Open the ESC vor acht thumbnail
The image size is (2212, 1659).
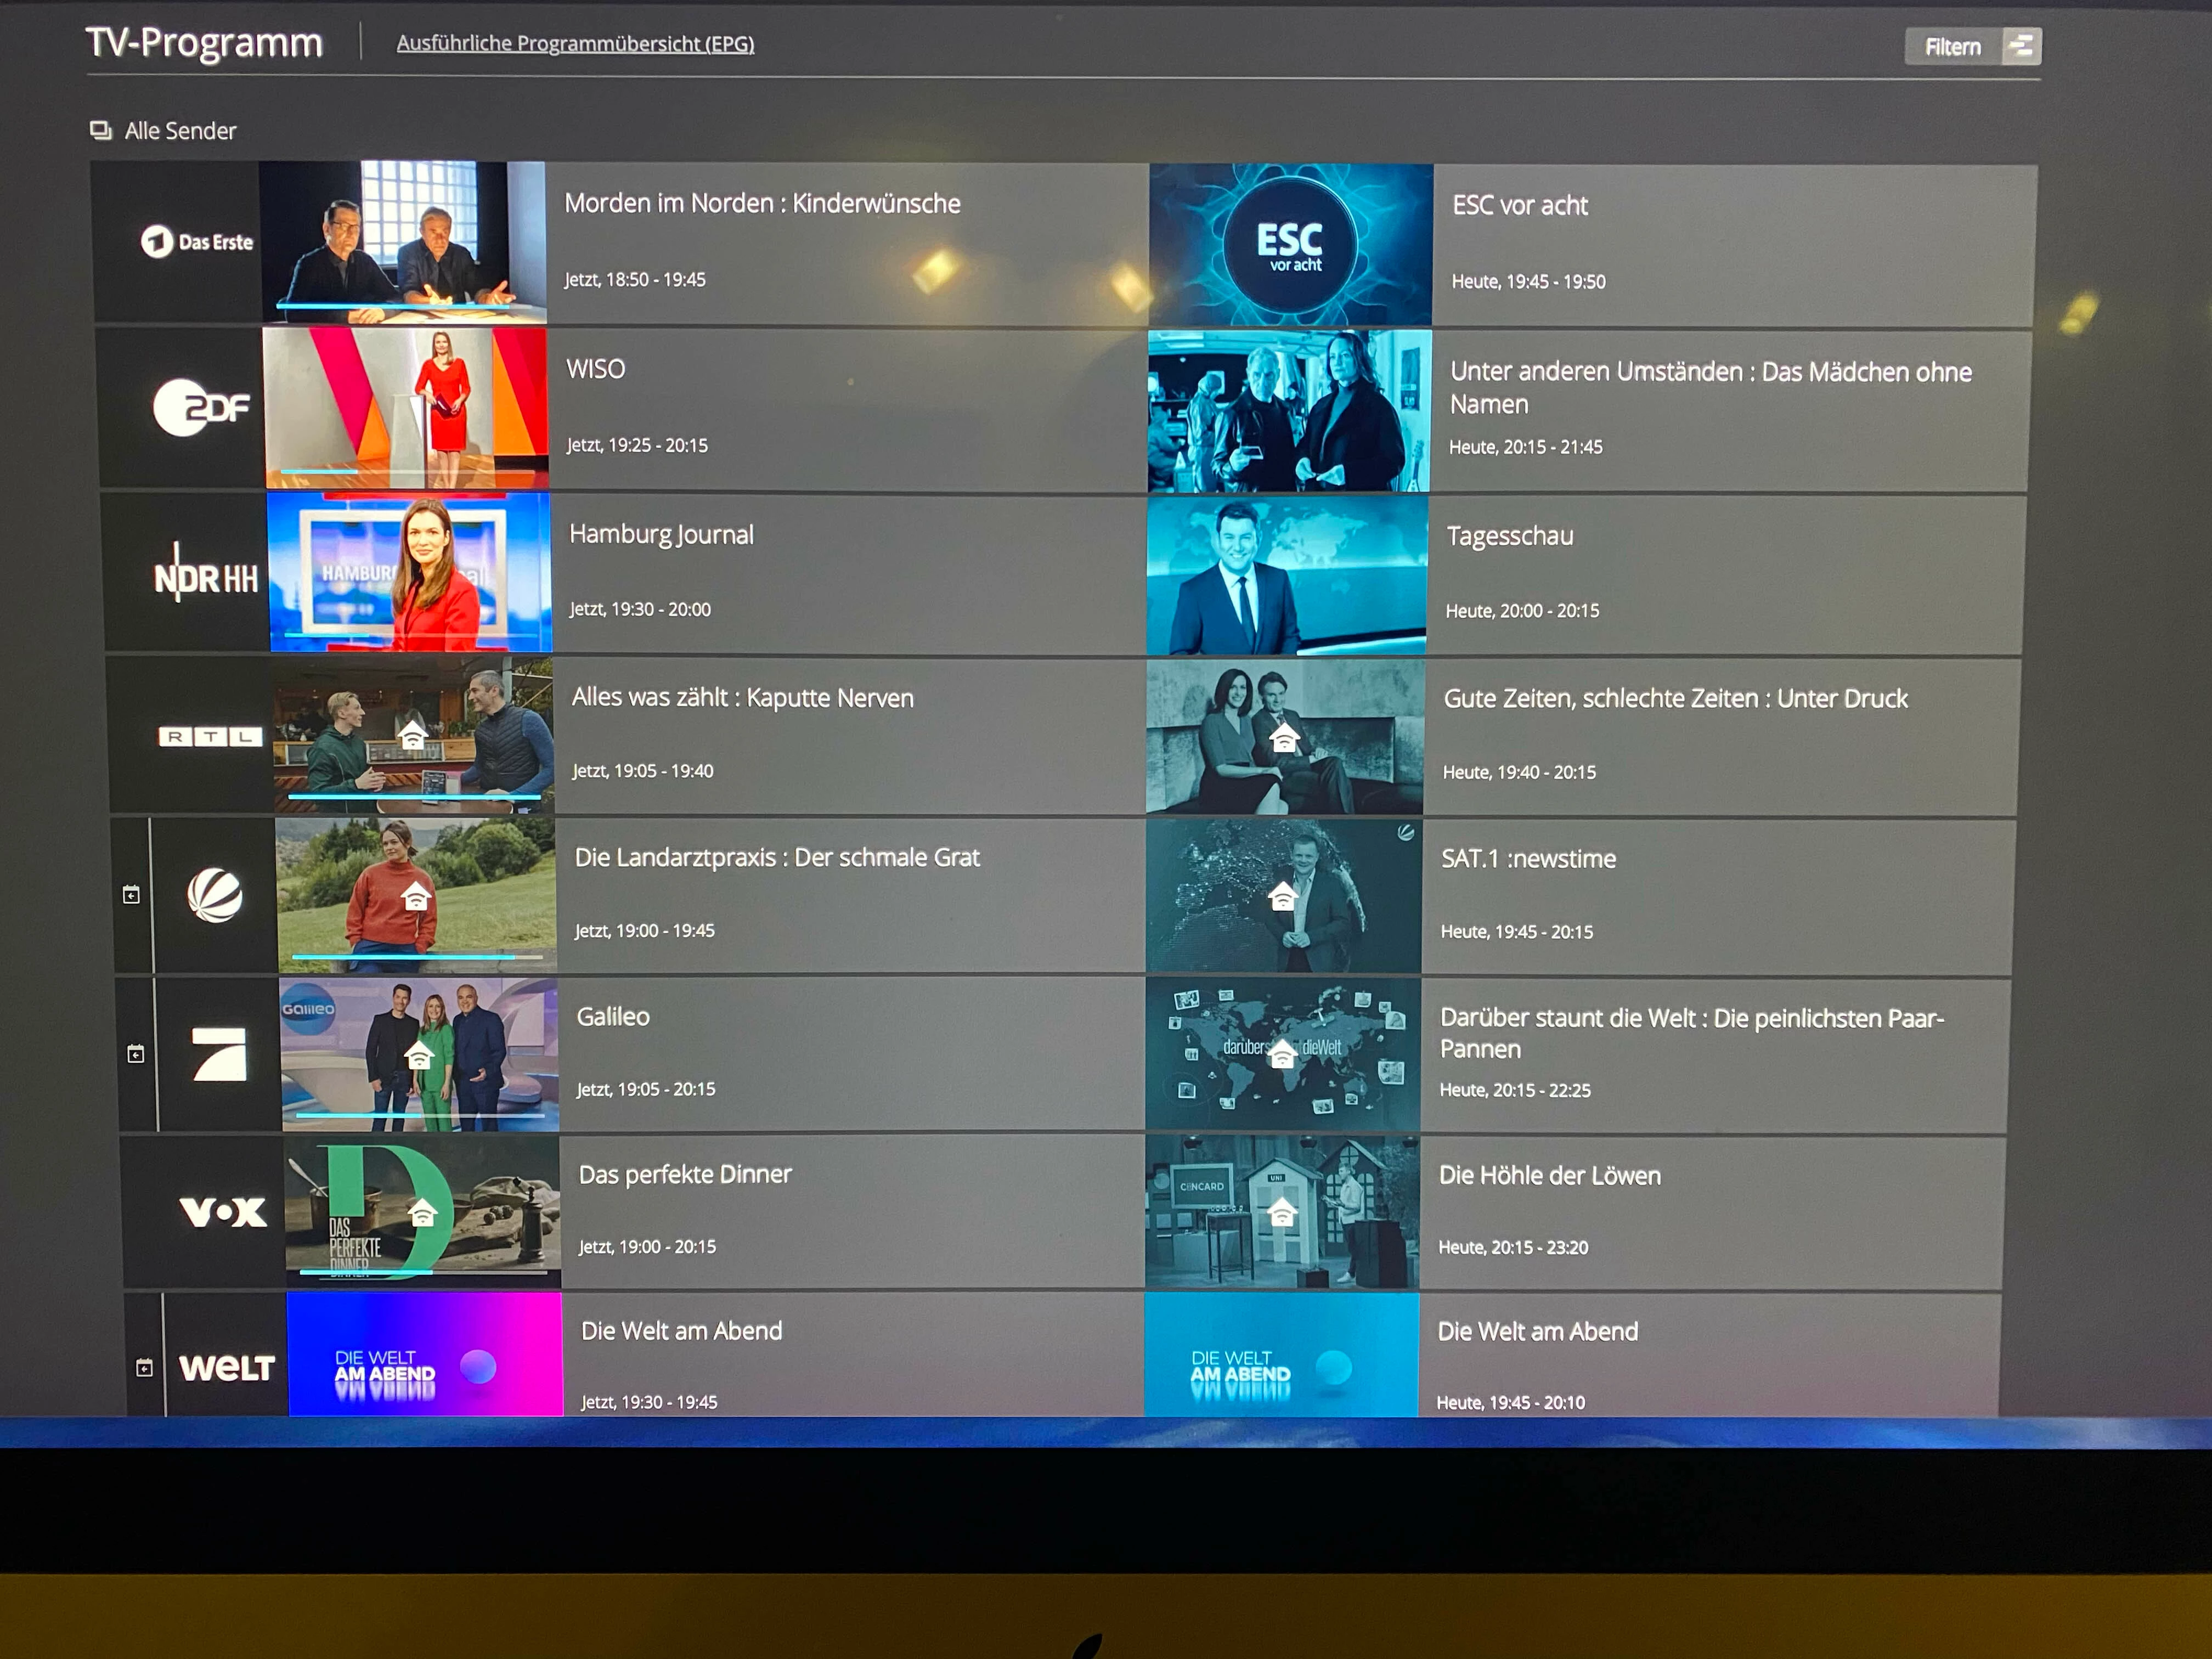1290,245
